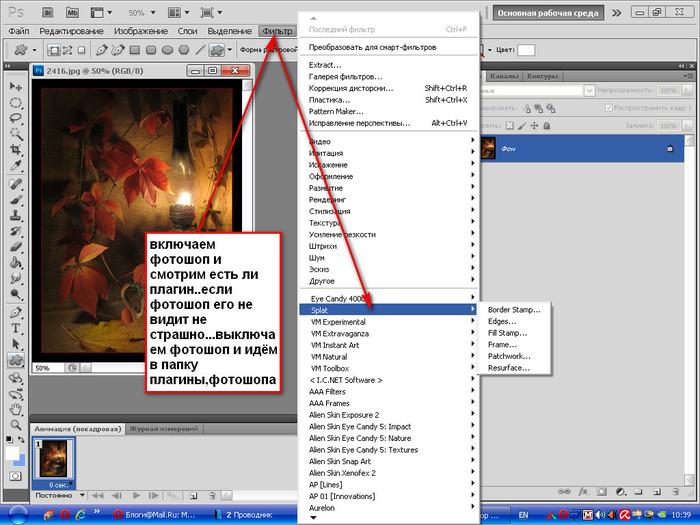The width and height of the screenshot is (700, 525).
Task: Open layers panel flyout menu
Action: point(686,76)
